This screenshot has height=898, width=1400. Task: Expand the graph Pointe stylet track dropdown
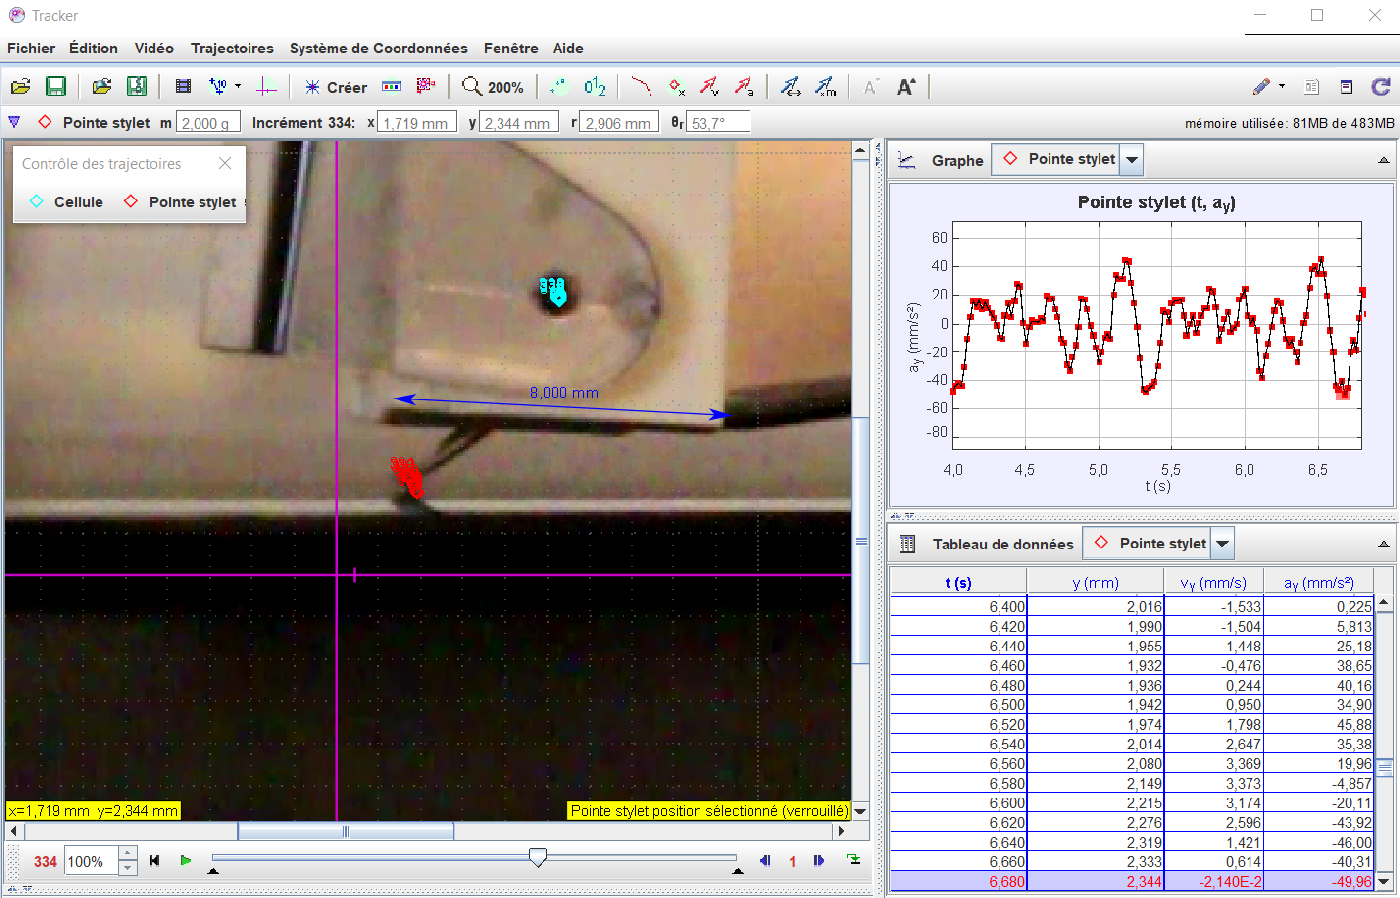click(x=1132, y=160)
